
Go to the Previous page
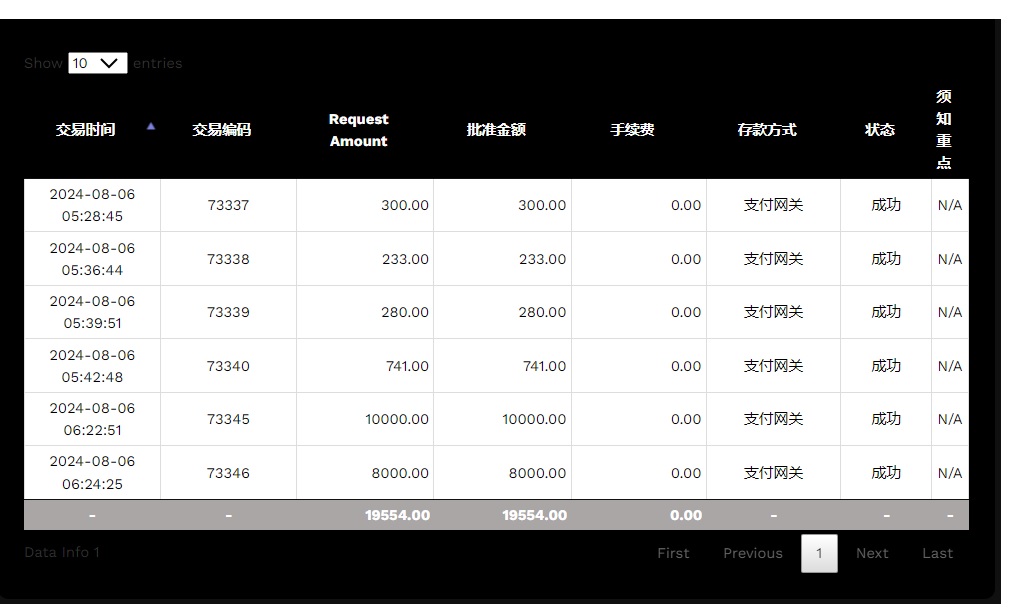753,553
